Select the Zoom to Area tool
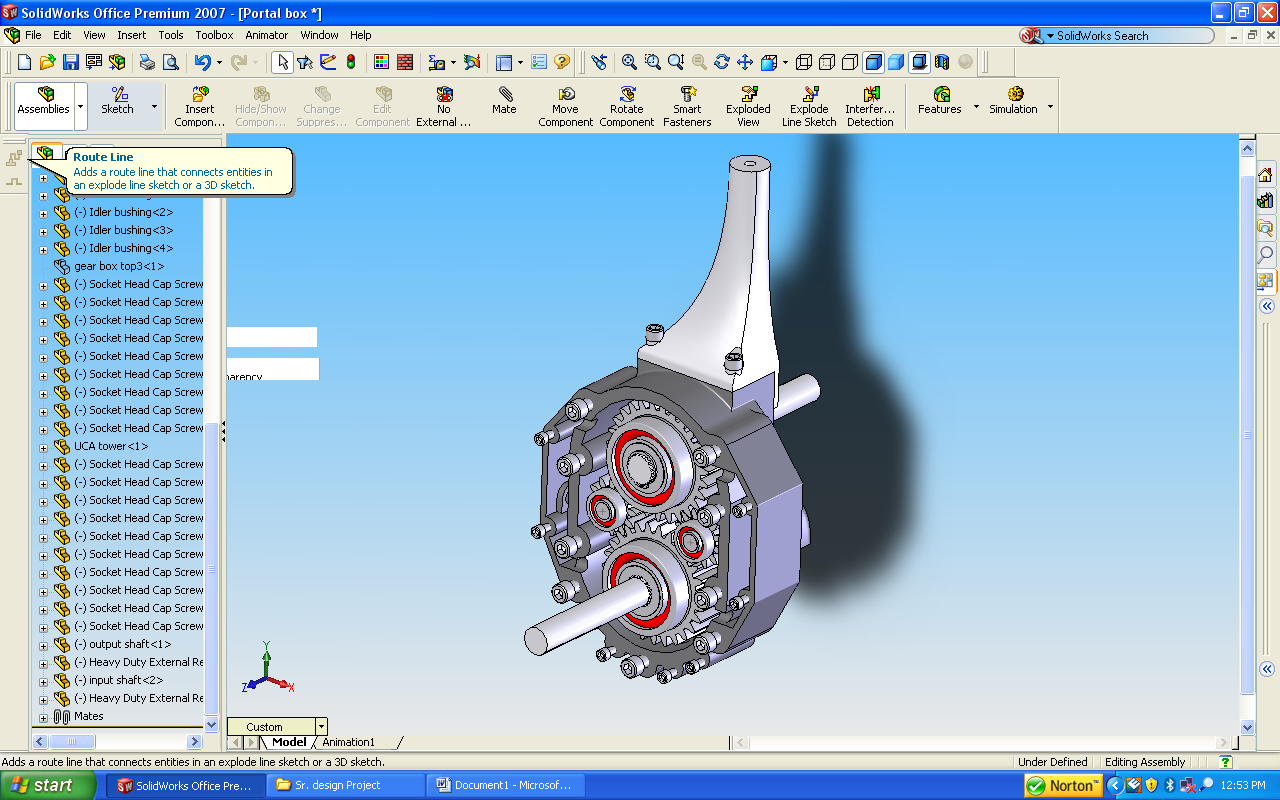Screen dimensions: 1280x800 (652, 62)
